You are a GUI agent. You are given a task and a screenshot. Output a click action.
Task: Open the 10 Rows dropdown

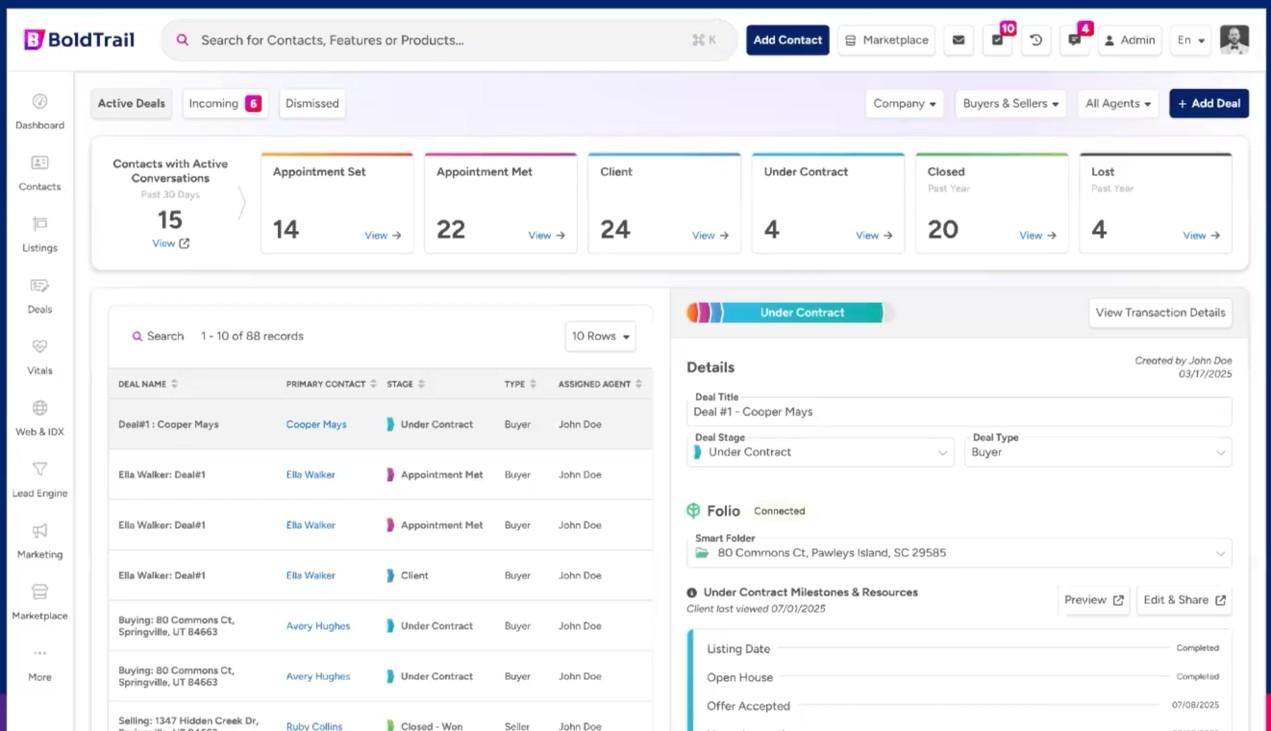600,336
